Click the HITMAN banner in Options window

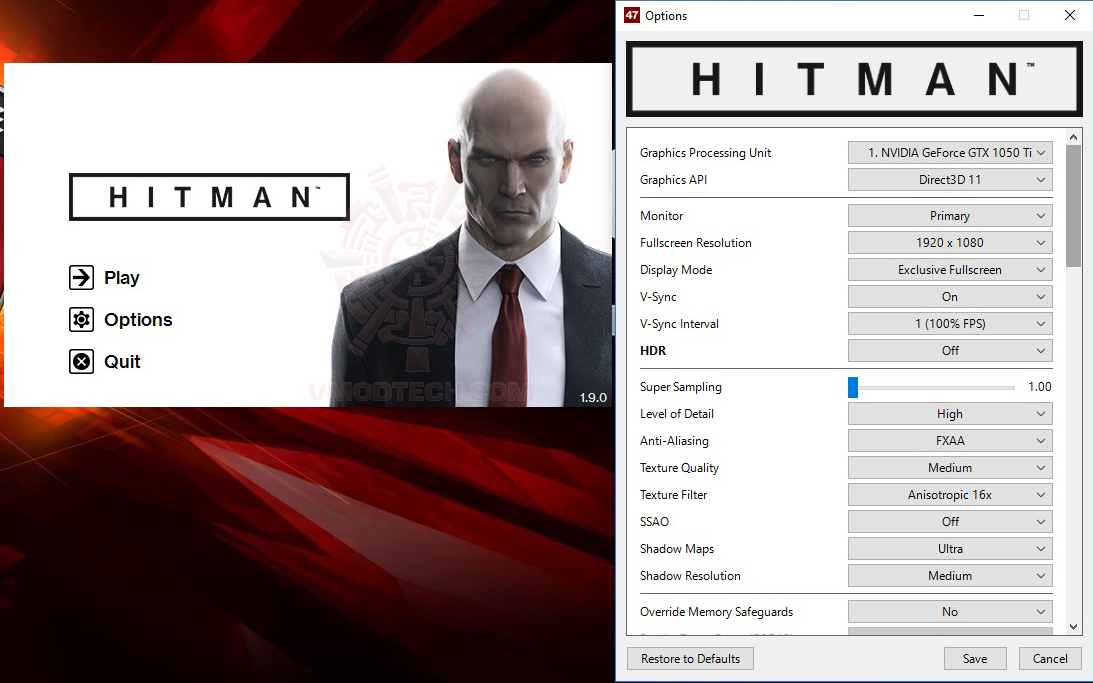854,79
